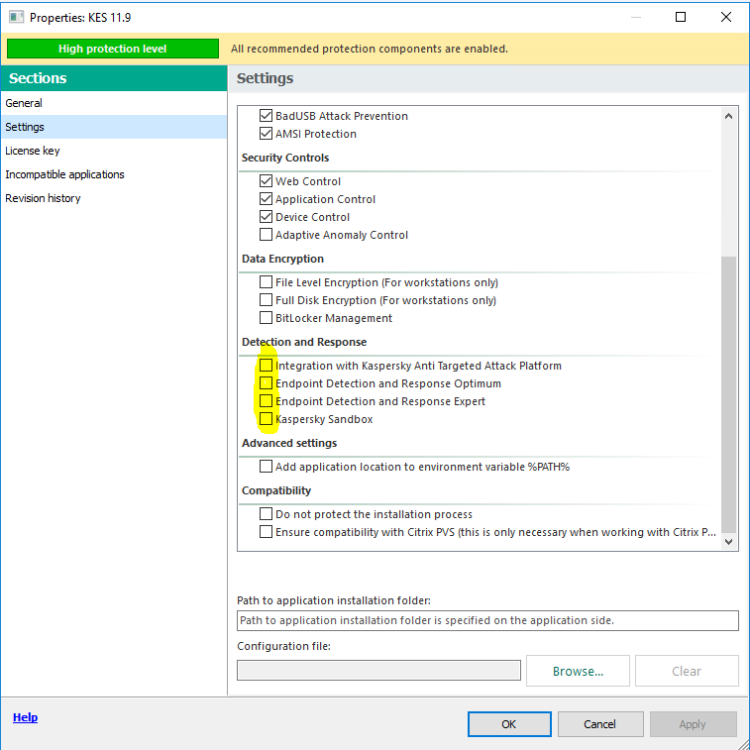This screenshot has height=750, width=750.
Task: Click the Clear button
Action: pyautogui.click(x=686, y=671)
